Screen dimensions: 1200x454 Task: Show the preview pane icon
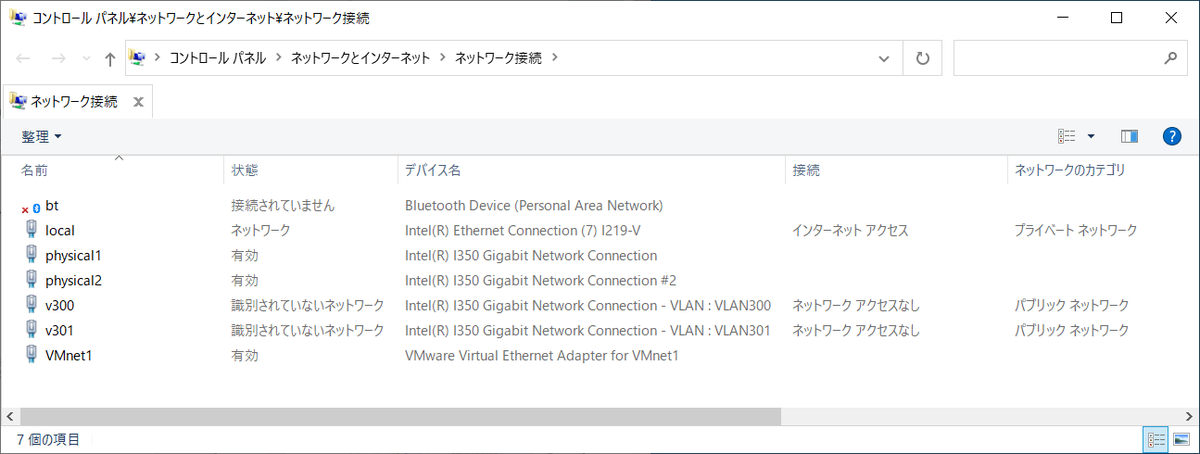tap(1130, 136)
